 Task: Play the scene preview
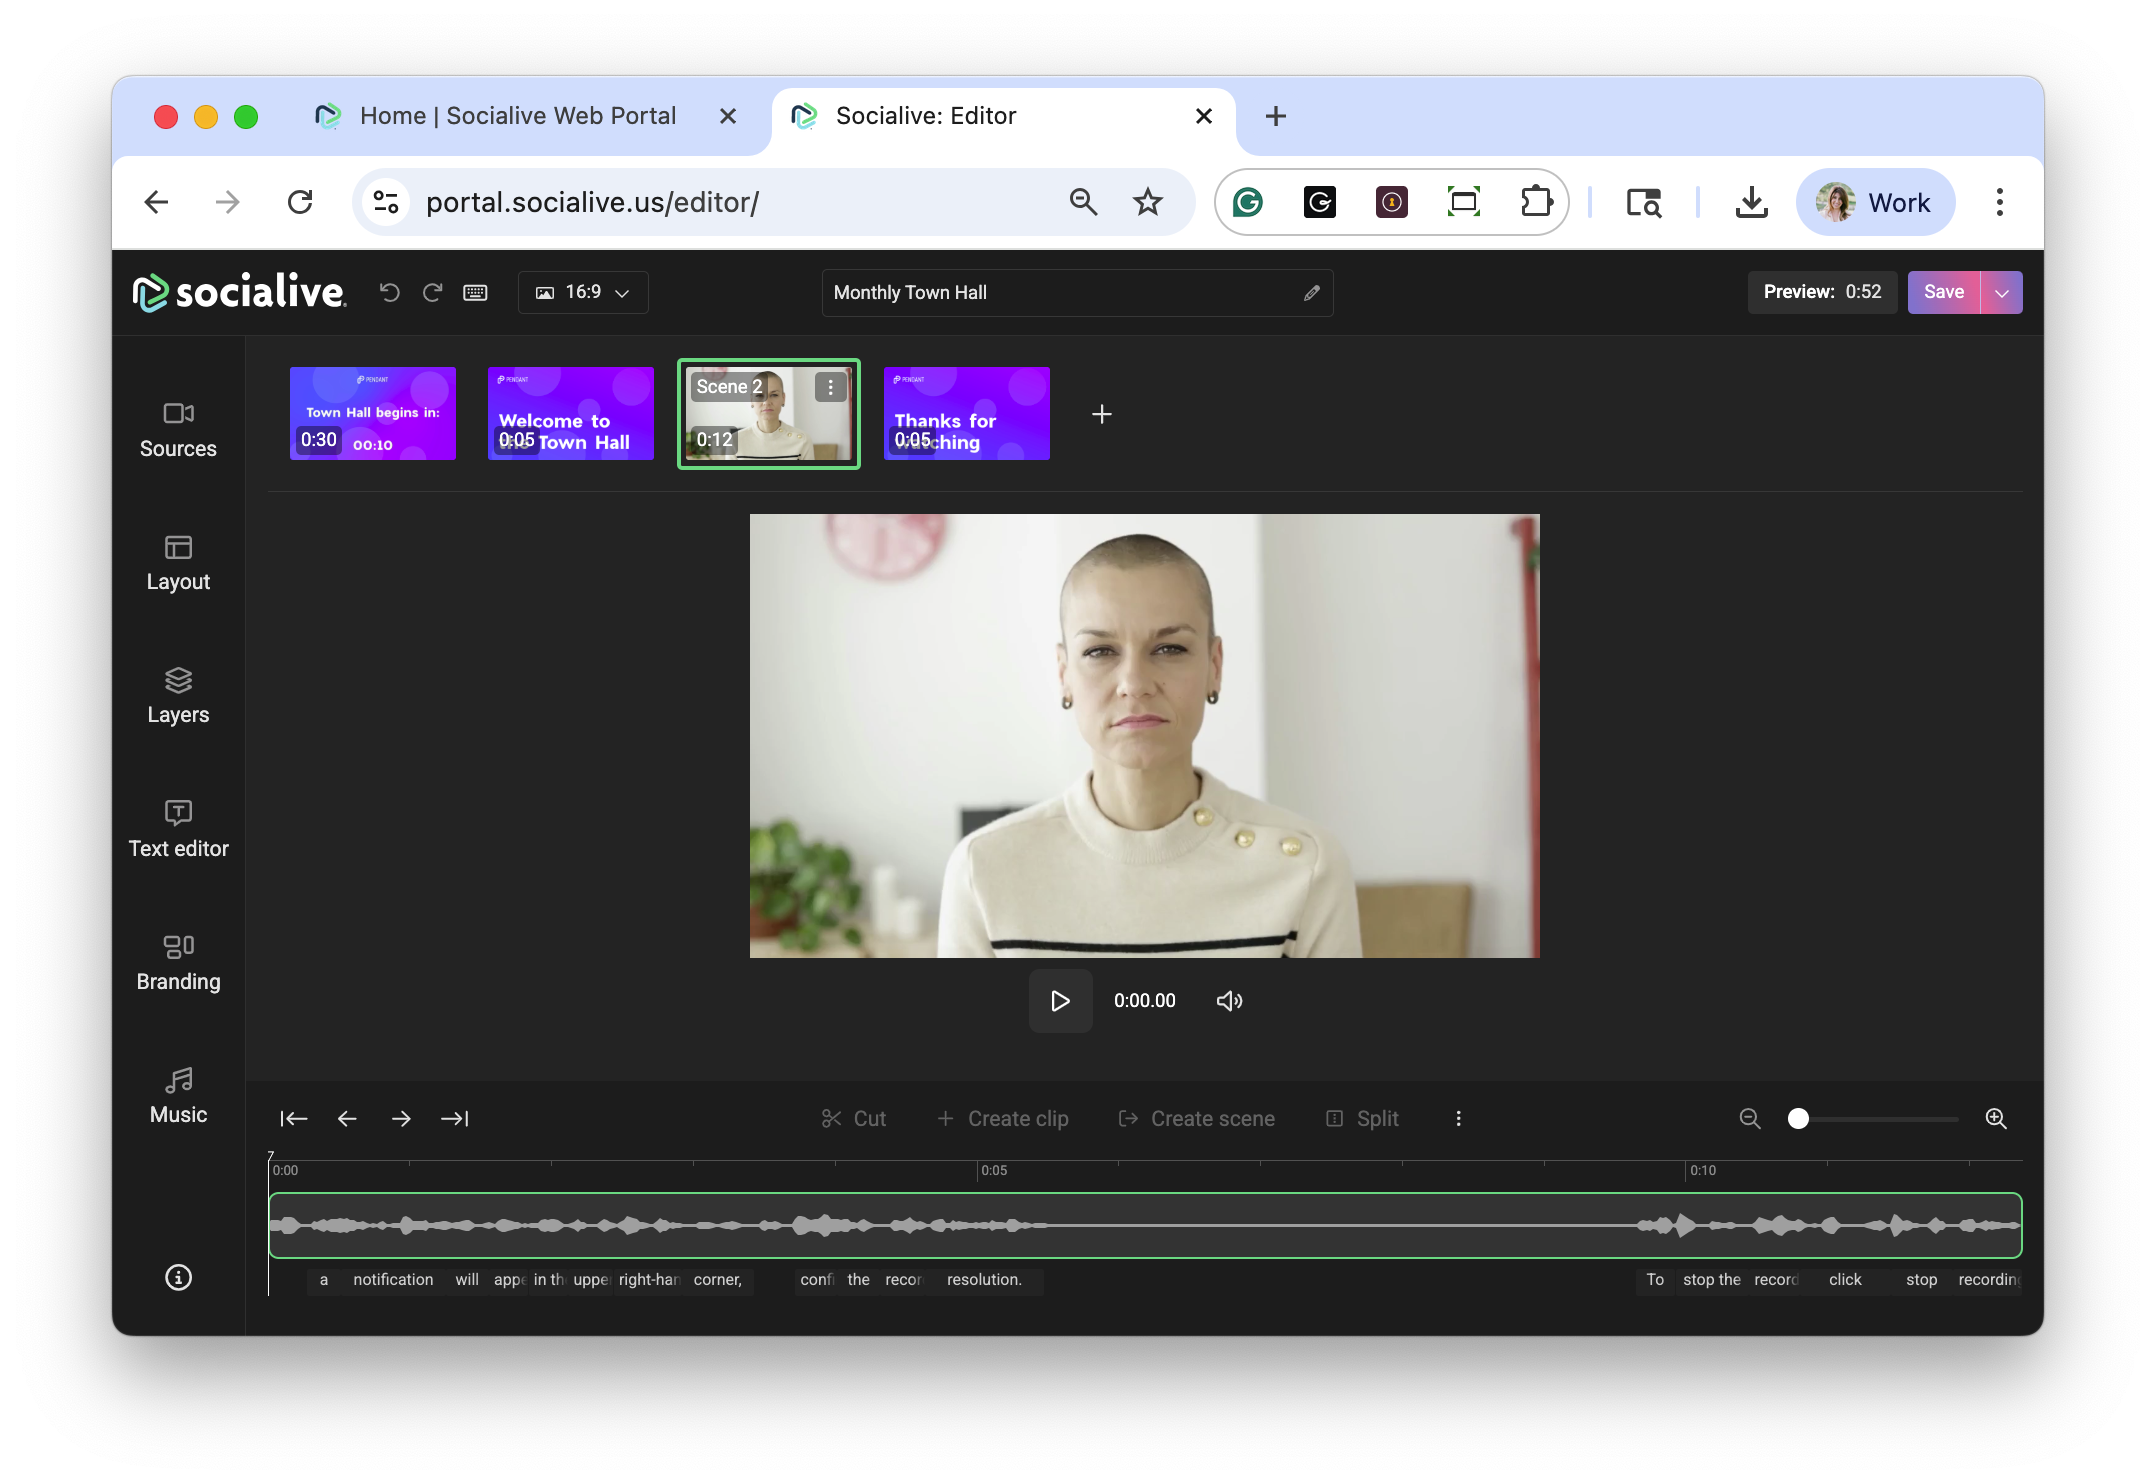(1060, 1001)
